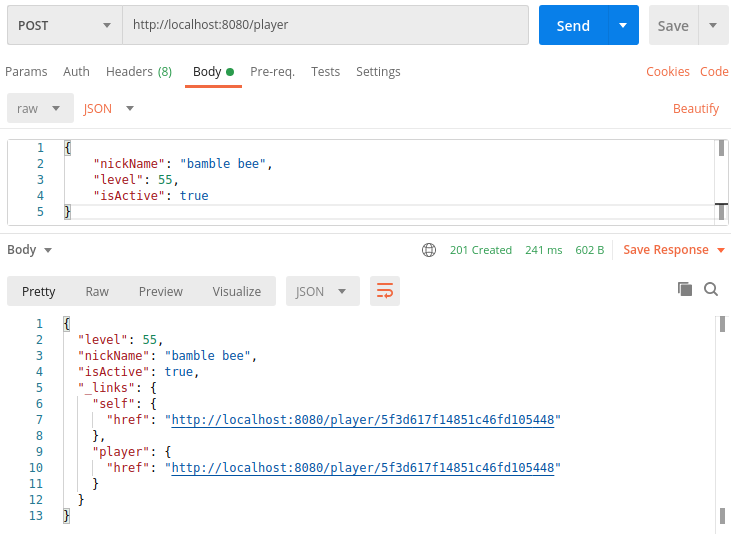Open the raw body type dropdown
The image size is (731, 534).
click(x=40, y=108)
